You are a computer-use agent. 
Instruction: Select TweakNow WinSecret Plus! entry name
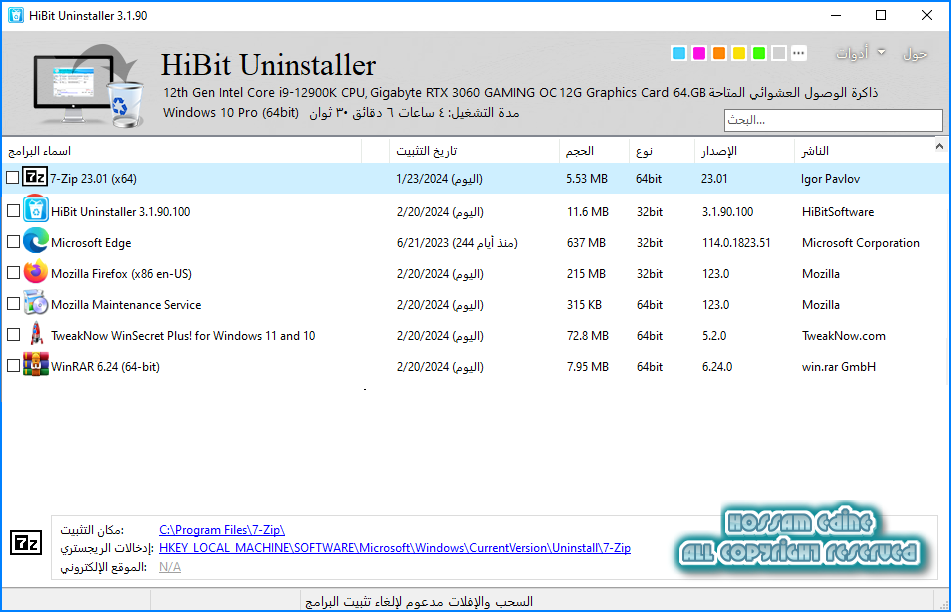tap(183, 335)
